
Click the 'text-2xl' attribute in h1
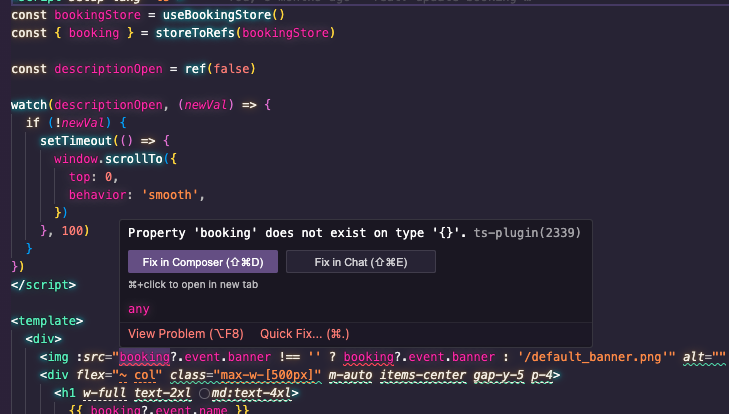pos(163,394)
